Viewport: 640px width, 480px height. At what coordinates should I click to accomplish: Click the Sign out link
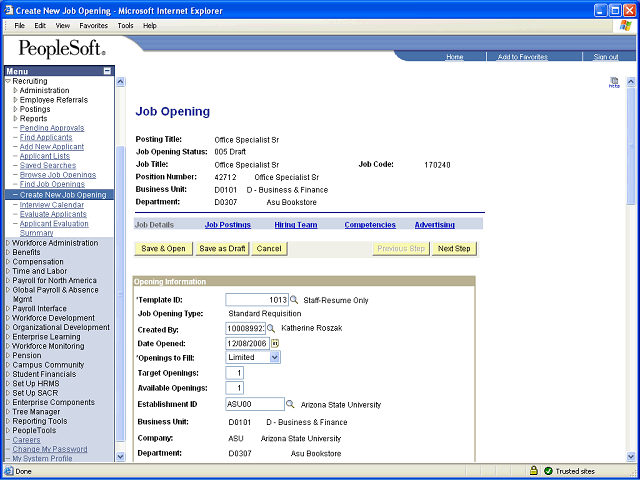tap(606, 57)
